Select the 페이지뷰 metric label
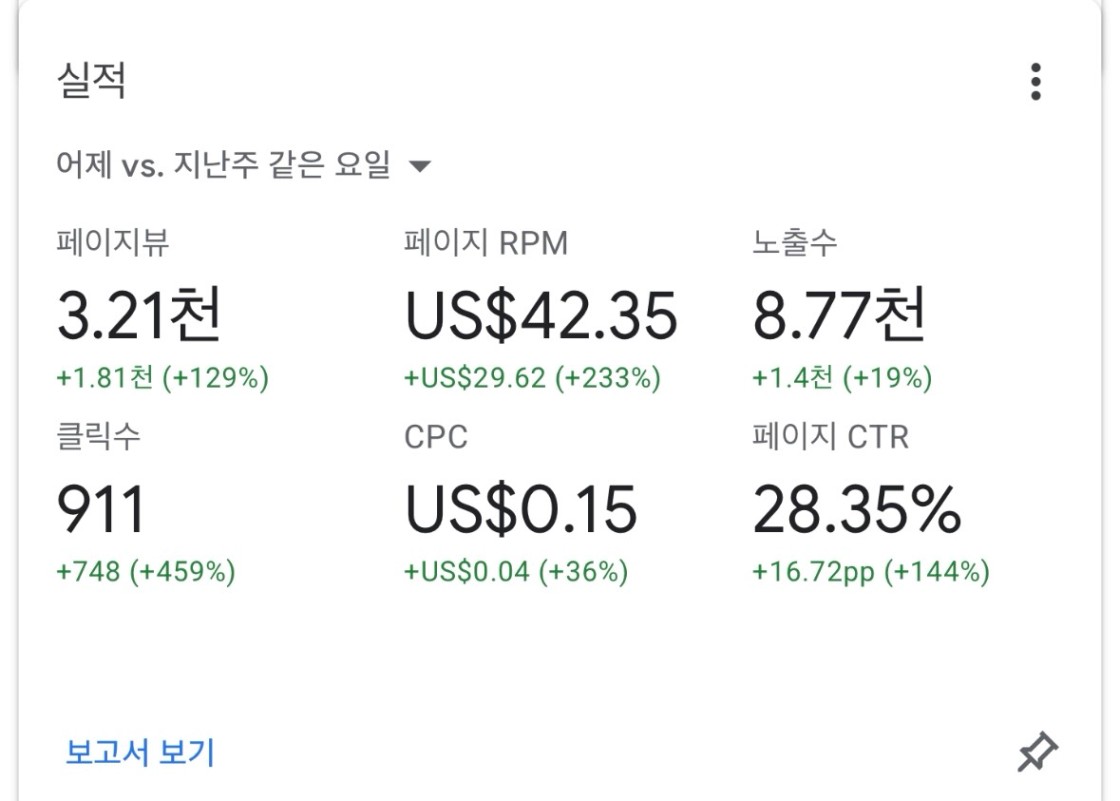Screen dimensions: 1120x801 [x=120, y=243]
